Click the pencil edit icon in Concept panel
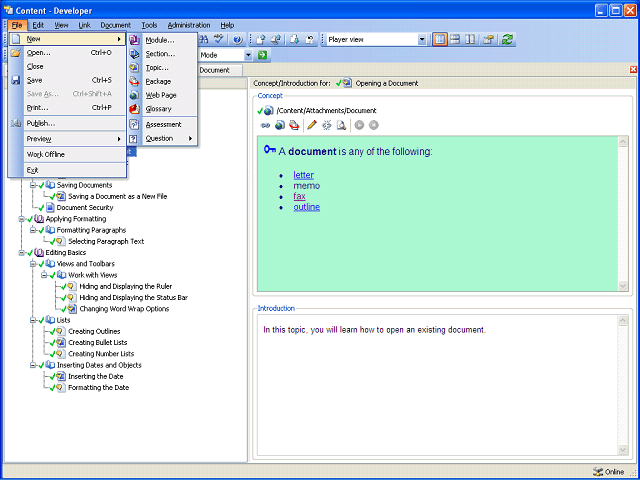The height and width of the screenshot is (480, 640). tap(312, 125)
